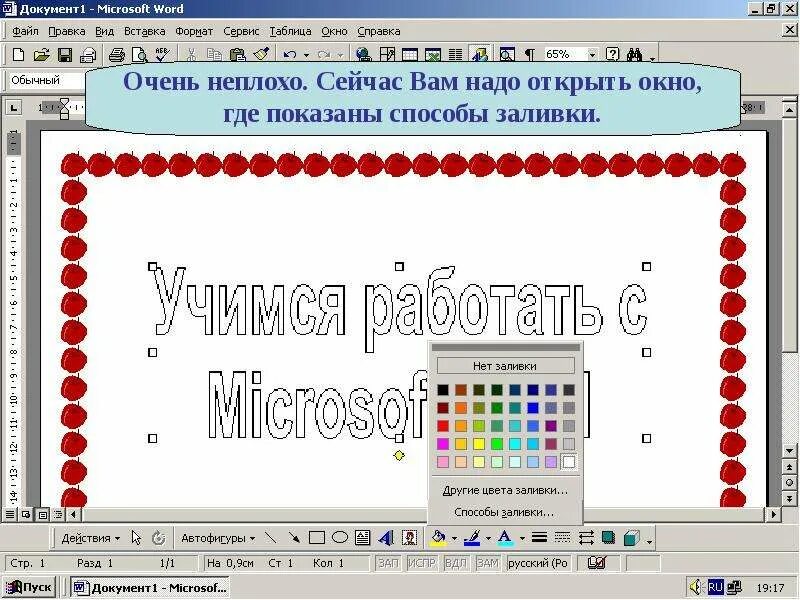Pick the Arrow drawing tool
The height and width of the screenshot is (600, 800).
pyautogui.click(x=294, y=538)
